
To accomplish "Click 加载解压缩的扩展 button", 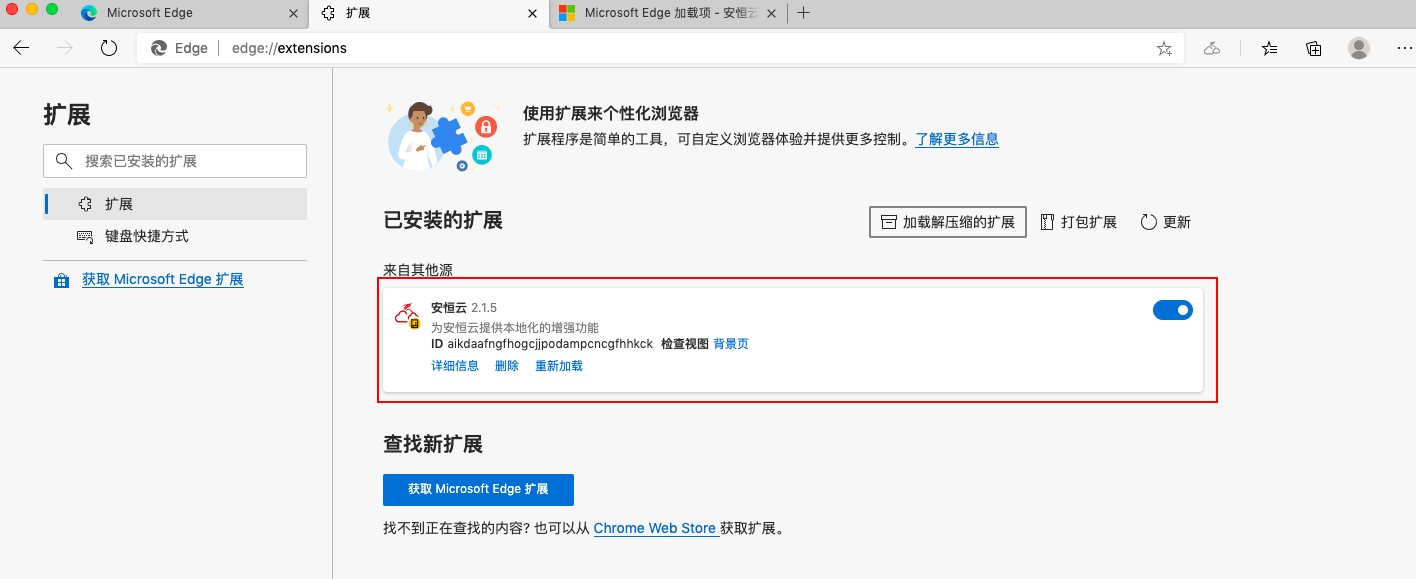I will coord(948,222).
